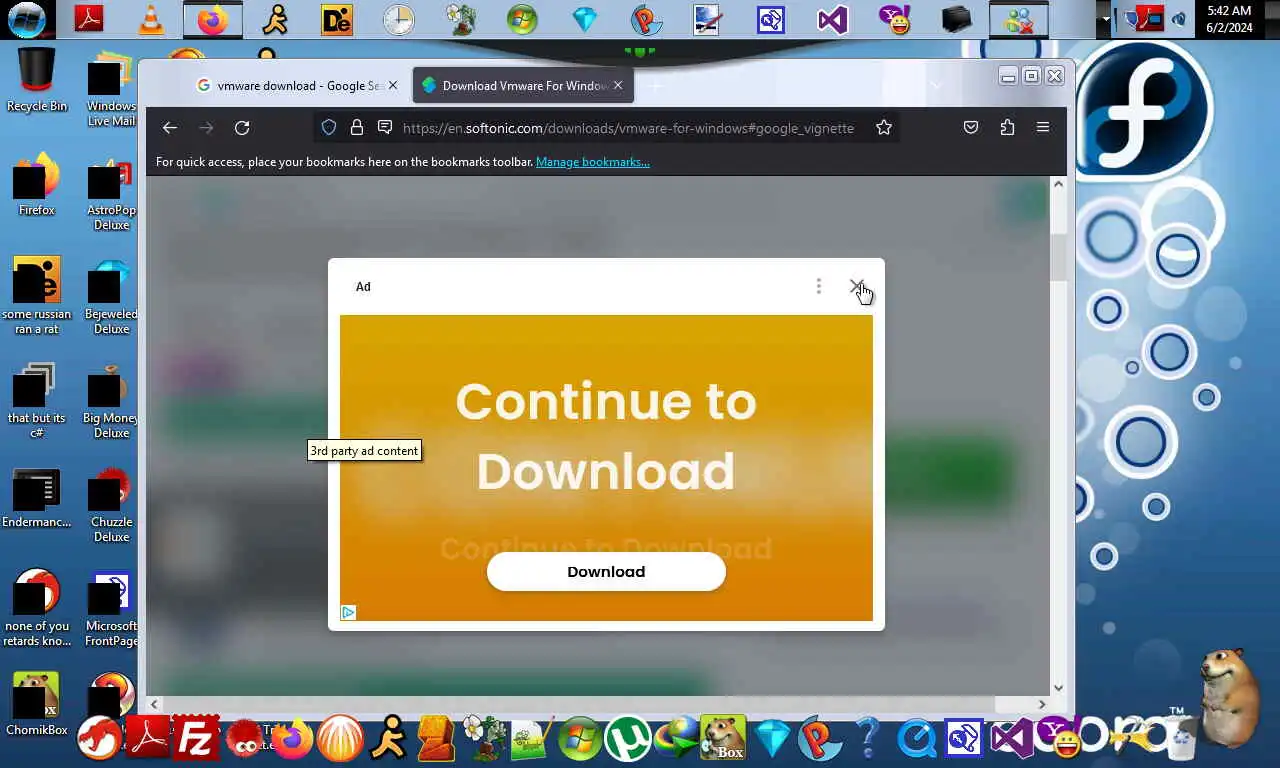Close the ad popup with the X

(856, 287)
